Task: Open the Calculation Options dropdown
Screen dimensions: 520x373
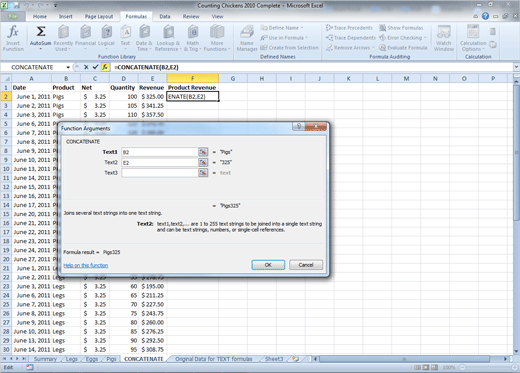Action: click(473, 38)
